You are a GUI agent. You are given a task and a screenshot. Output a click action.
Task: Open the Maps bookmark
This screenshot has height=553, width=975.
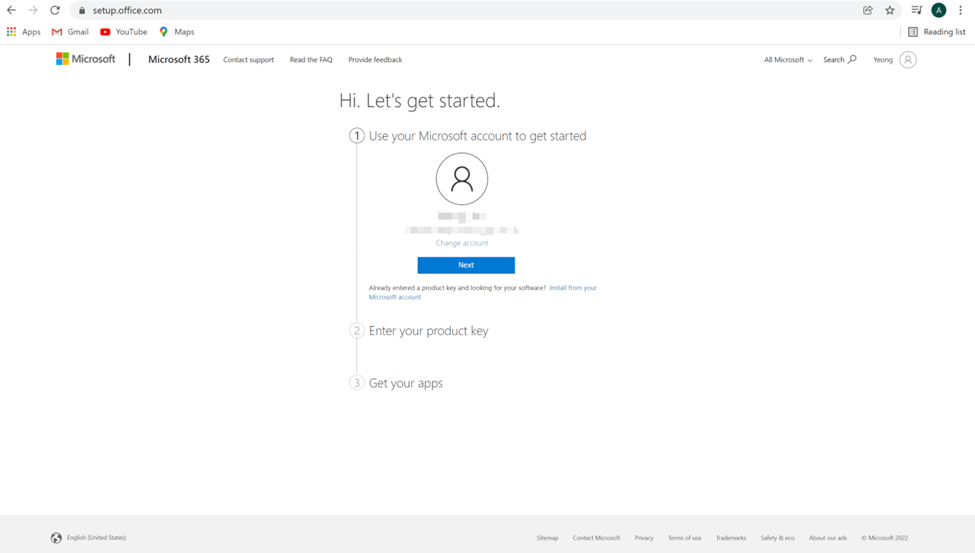177,32
